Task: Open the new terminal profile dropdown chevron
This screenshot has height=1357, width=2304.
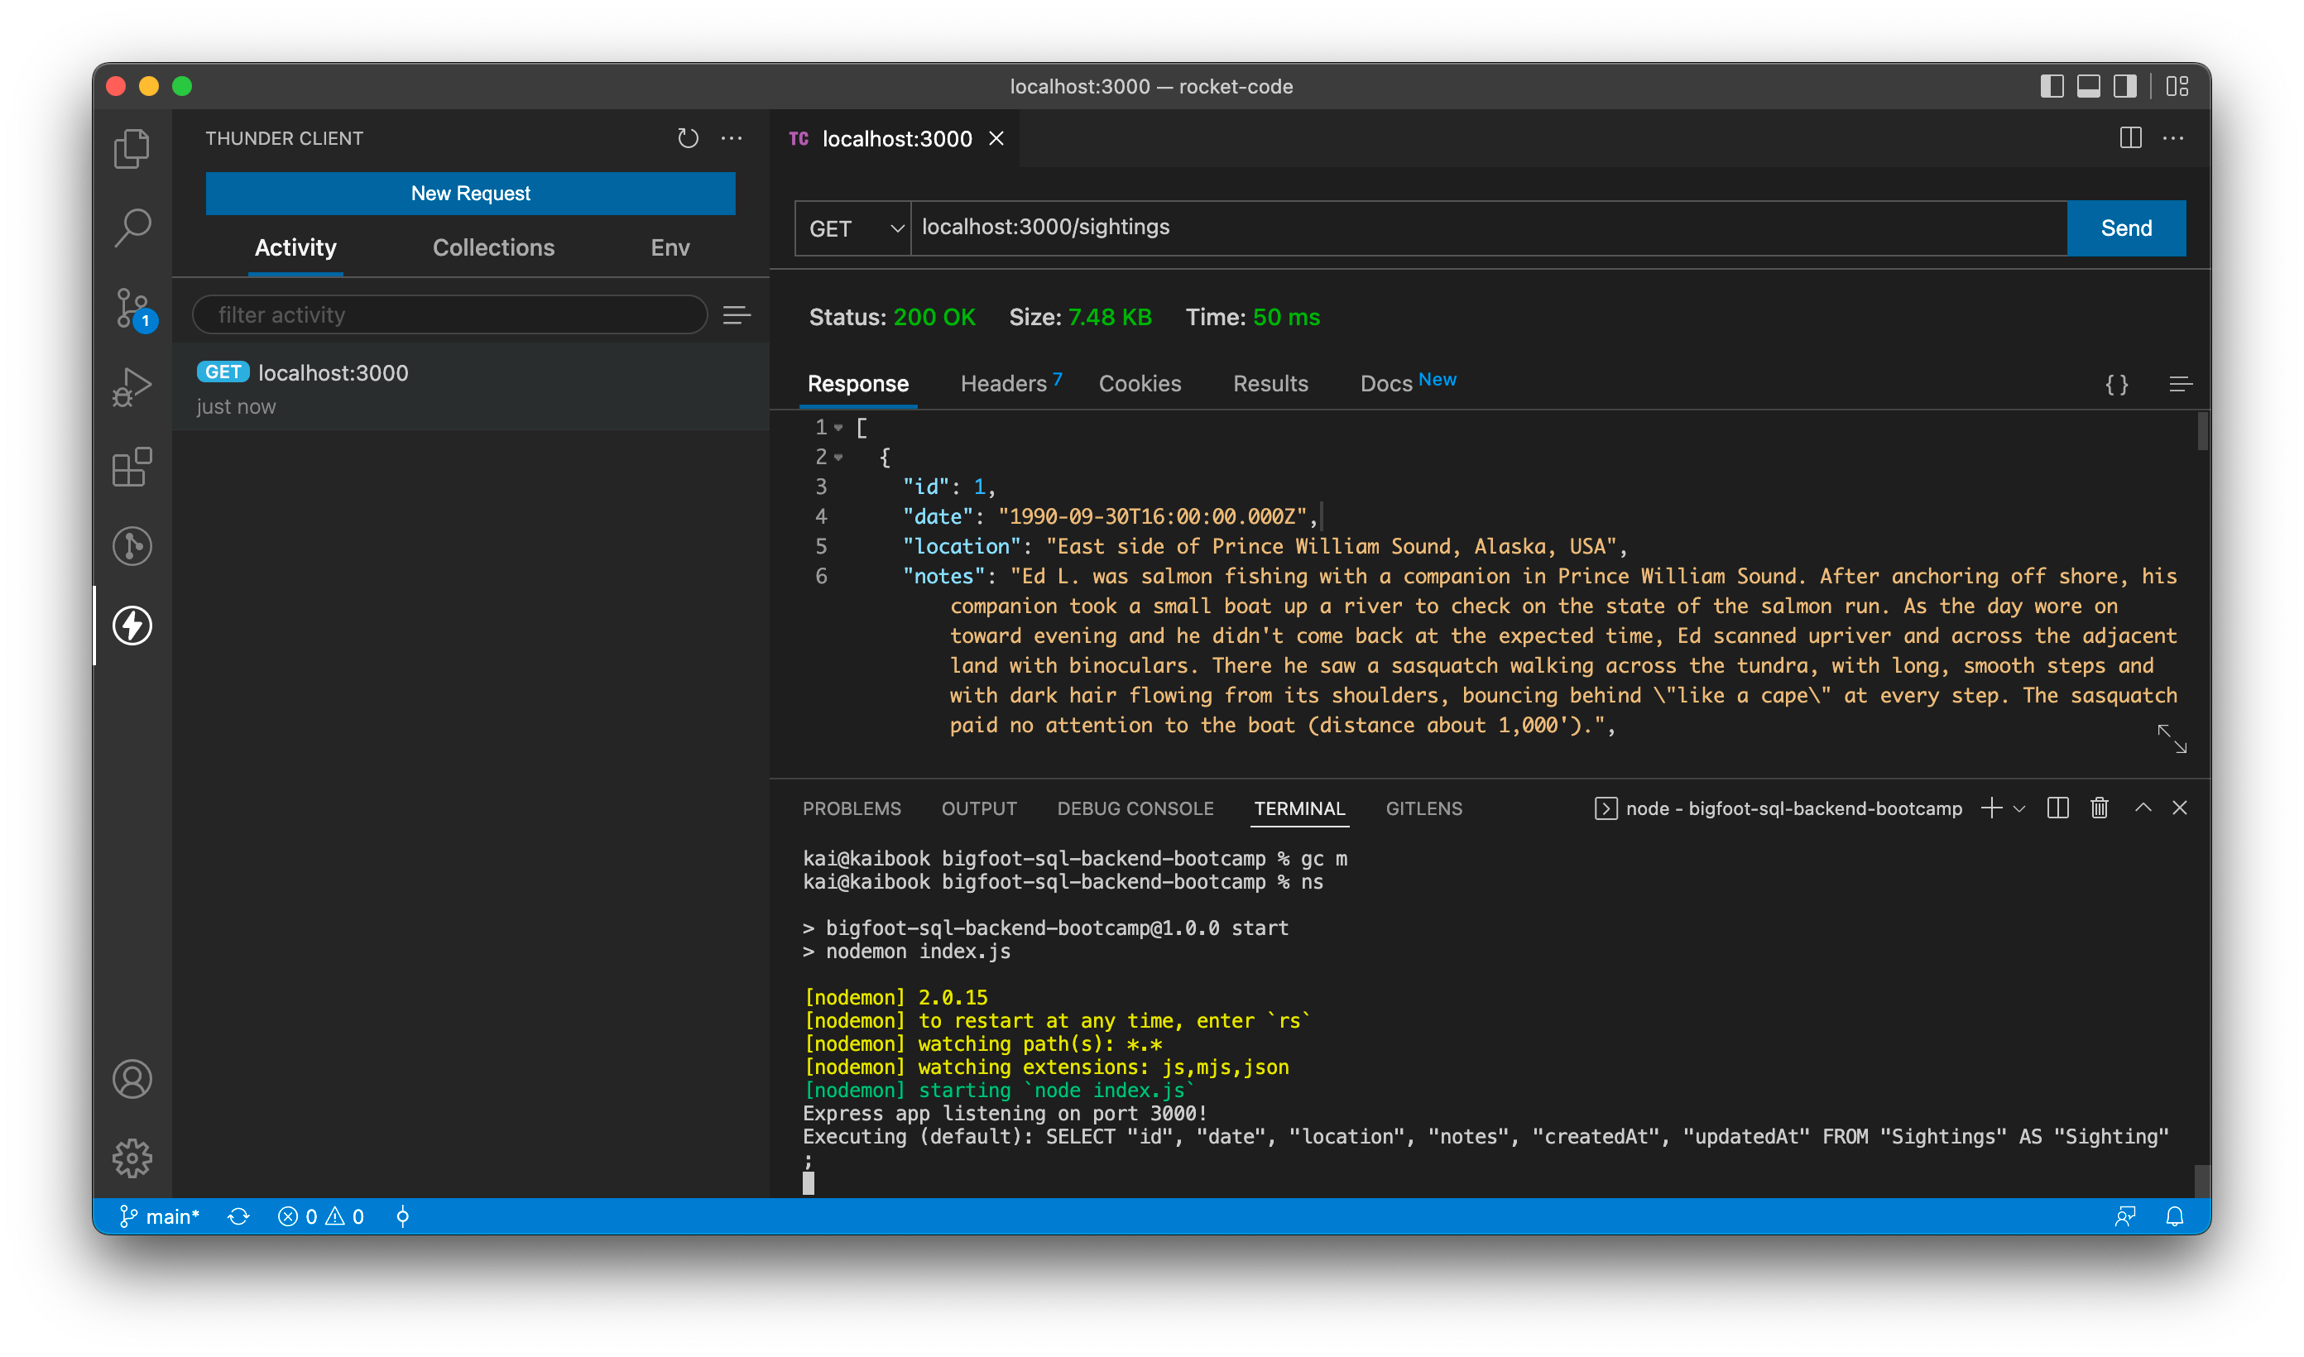Action: pyautogui.click(x=2019, y=809)
